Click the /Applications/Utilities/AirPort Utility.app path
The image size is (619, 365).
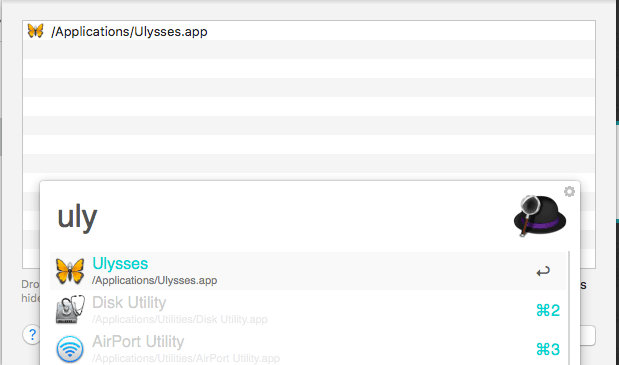click(186, 358)
